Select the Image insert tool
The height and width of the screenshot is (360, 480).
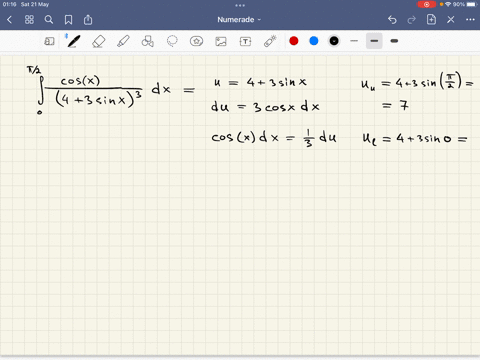click(221, 41)
